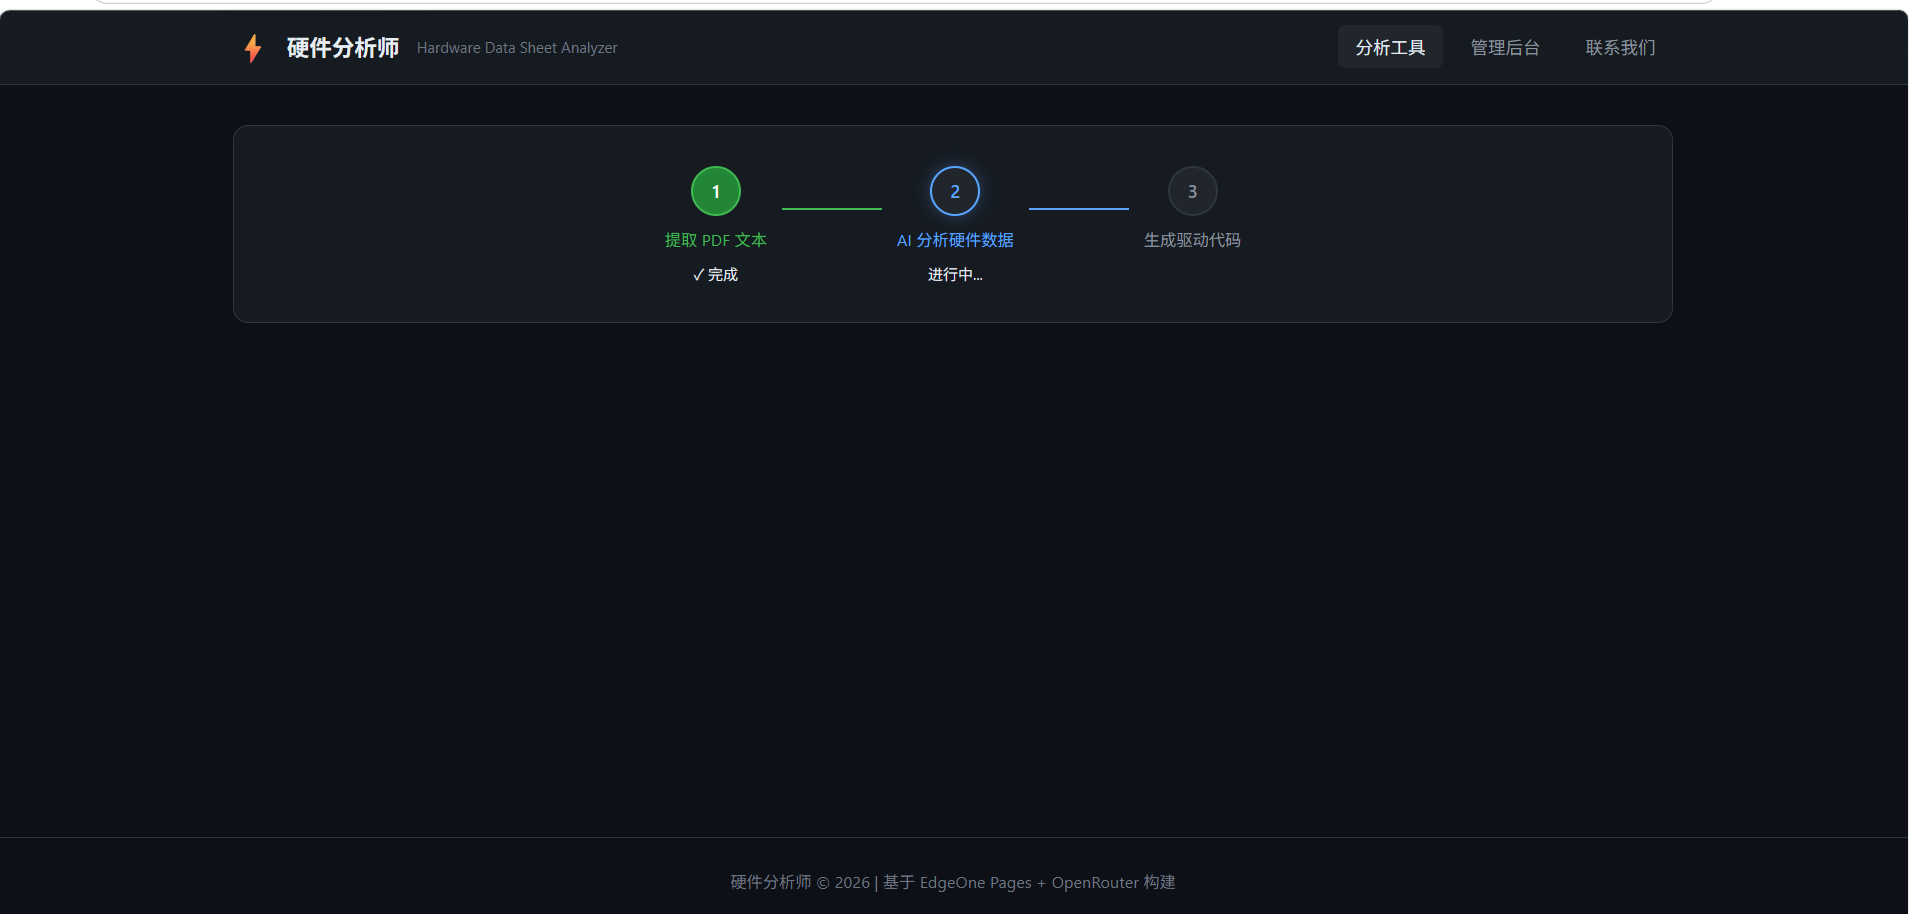Click the green step 1 circle
This screenshot has width=1912, height=914.
pos(716,191)
